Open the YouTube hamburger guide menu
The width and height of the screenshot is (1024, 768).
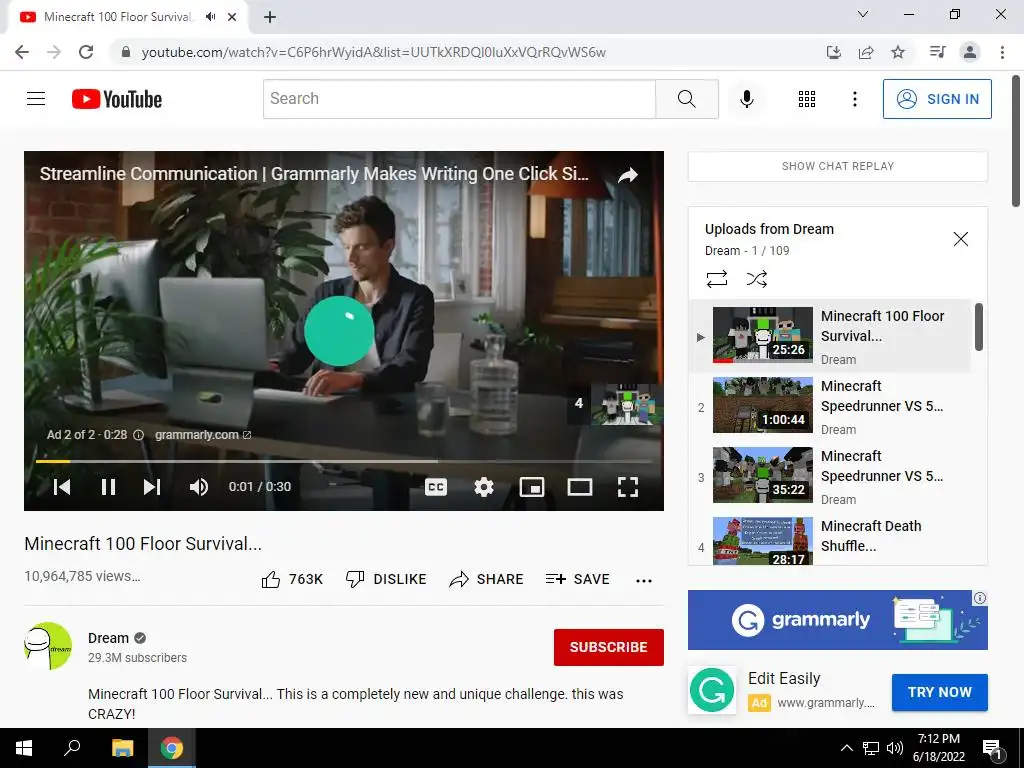pyautogui.click(x=36, y=99)
